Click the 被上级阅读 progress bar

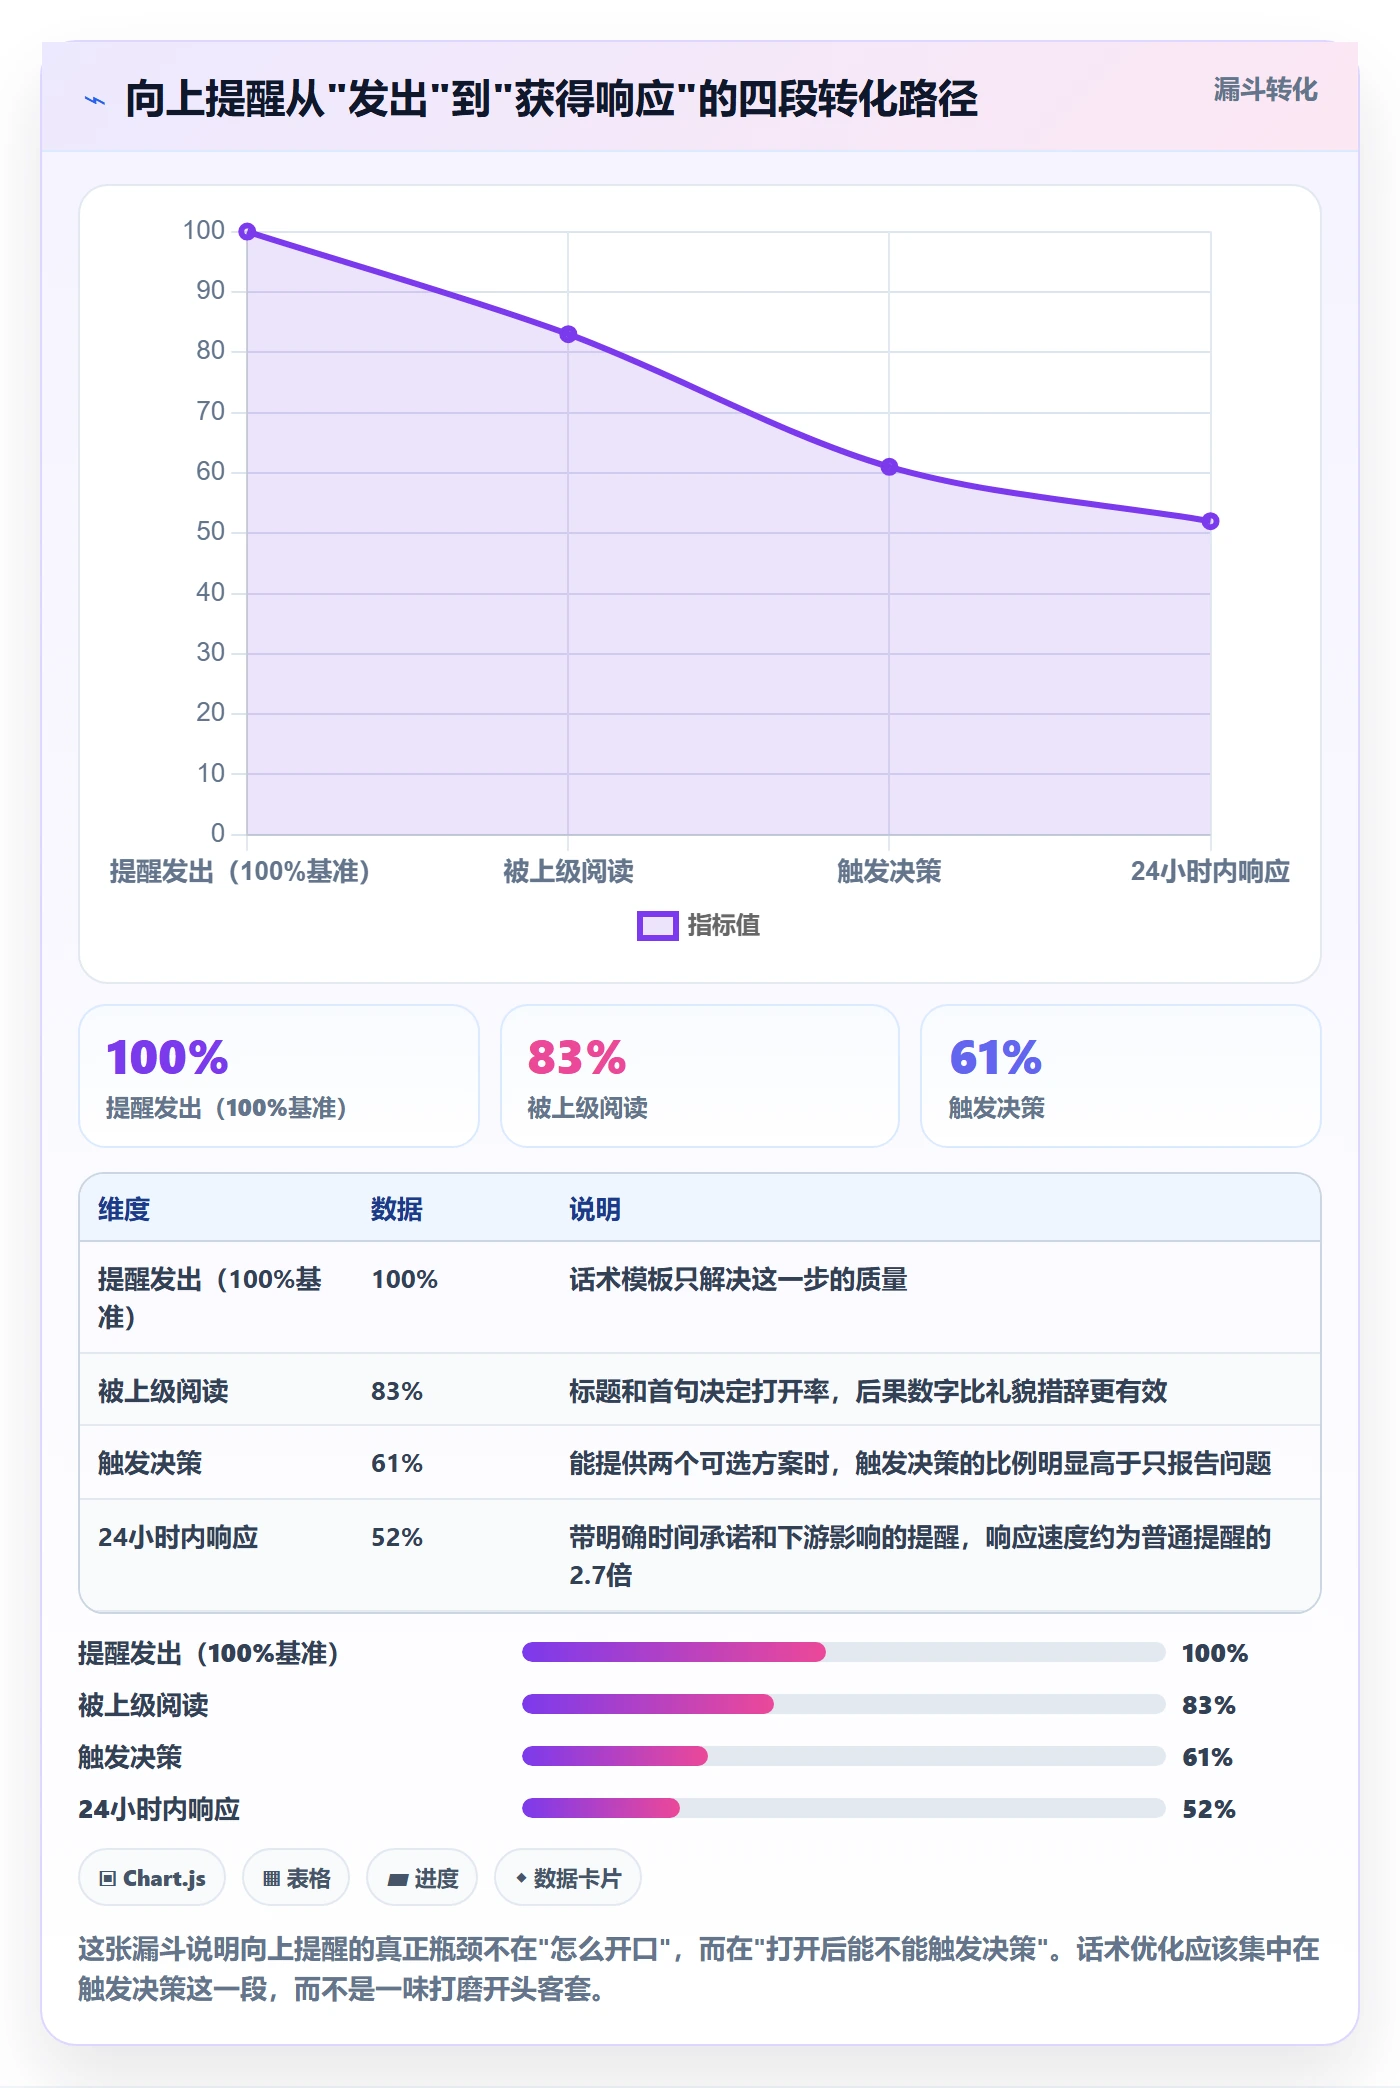844,1704
